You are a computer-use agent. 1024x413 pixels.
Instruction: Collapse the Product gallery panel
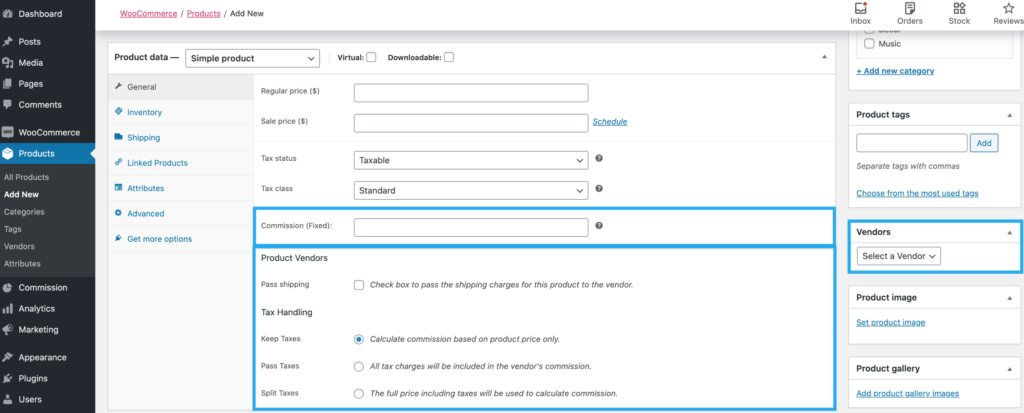click(x=1010, y=369)
